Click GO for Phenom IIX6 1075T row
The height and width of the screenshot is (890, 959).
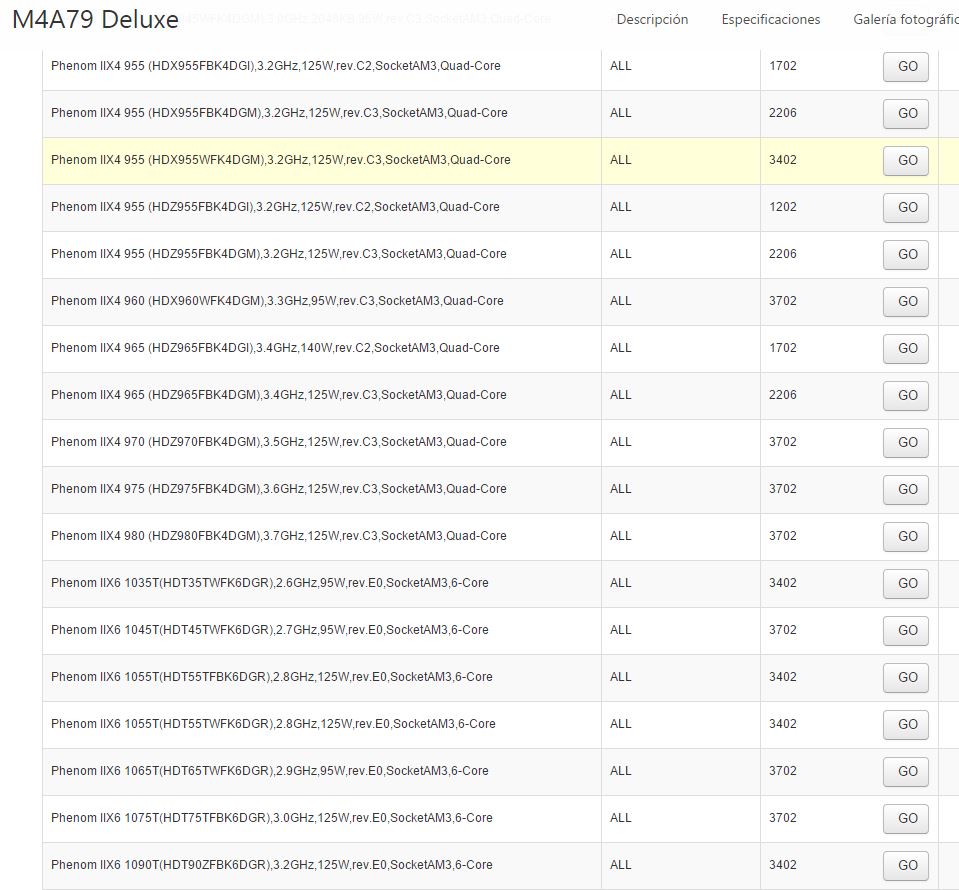906,818
